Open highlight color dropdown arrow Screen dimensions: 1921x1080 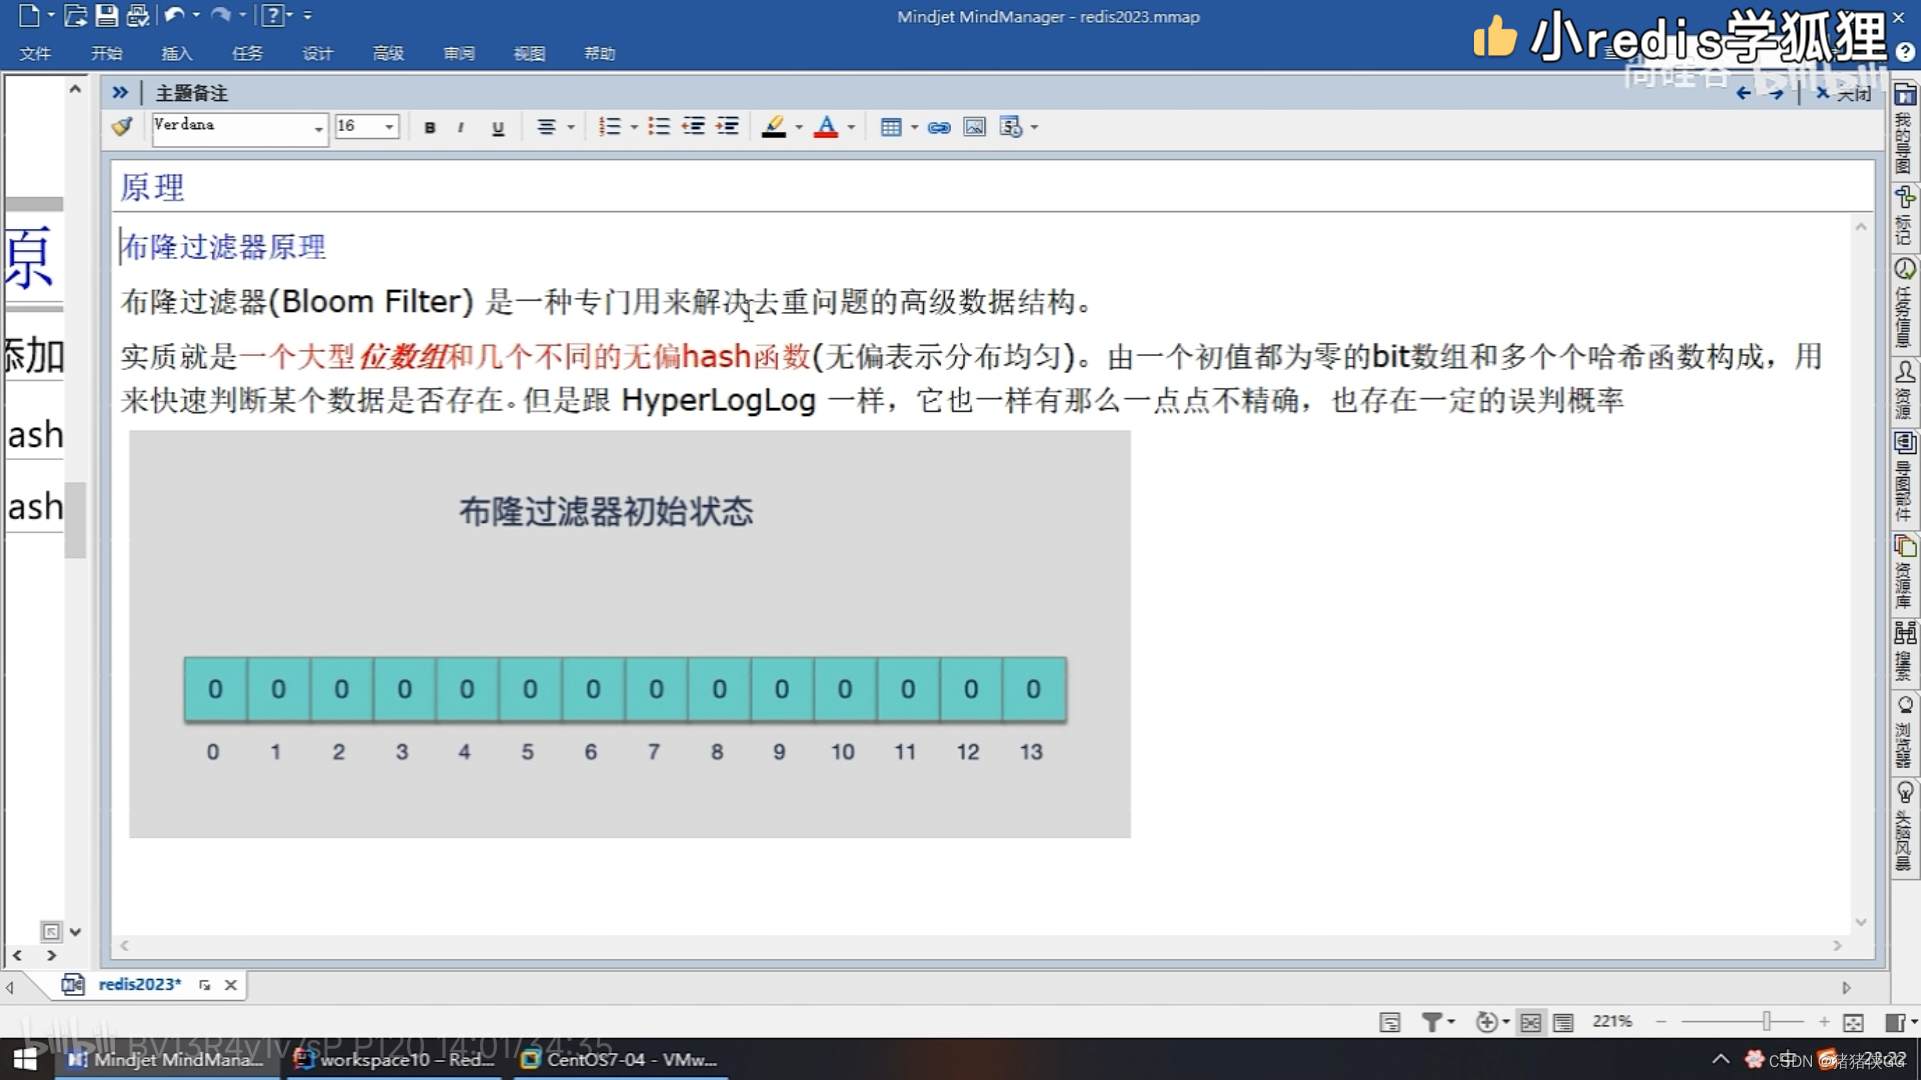point(798,127)
